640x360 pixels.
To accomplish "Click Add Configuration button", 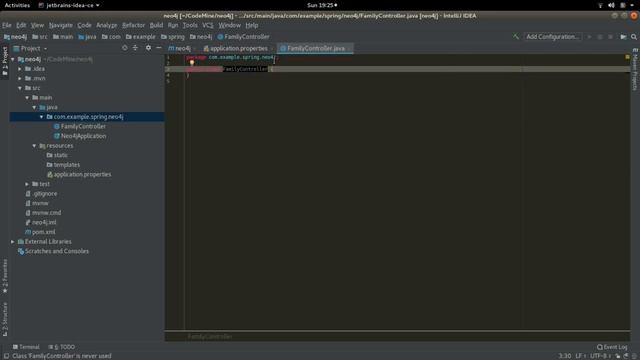I will (x=552, y=37).
